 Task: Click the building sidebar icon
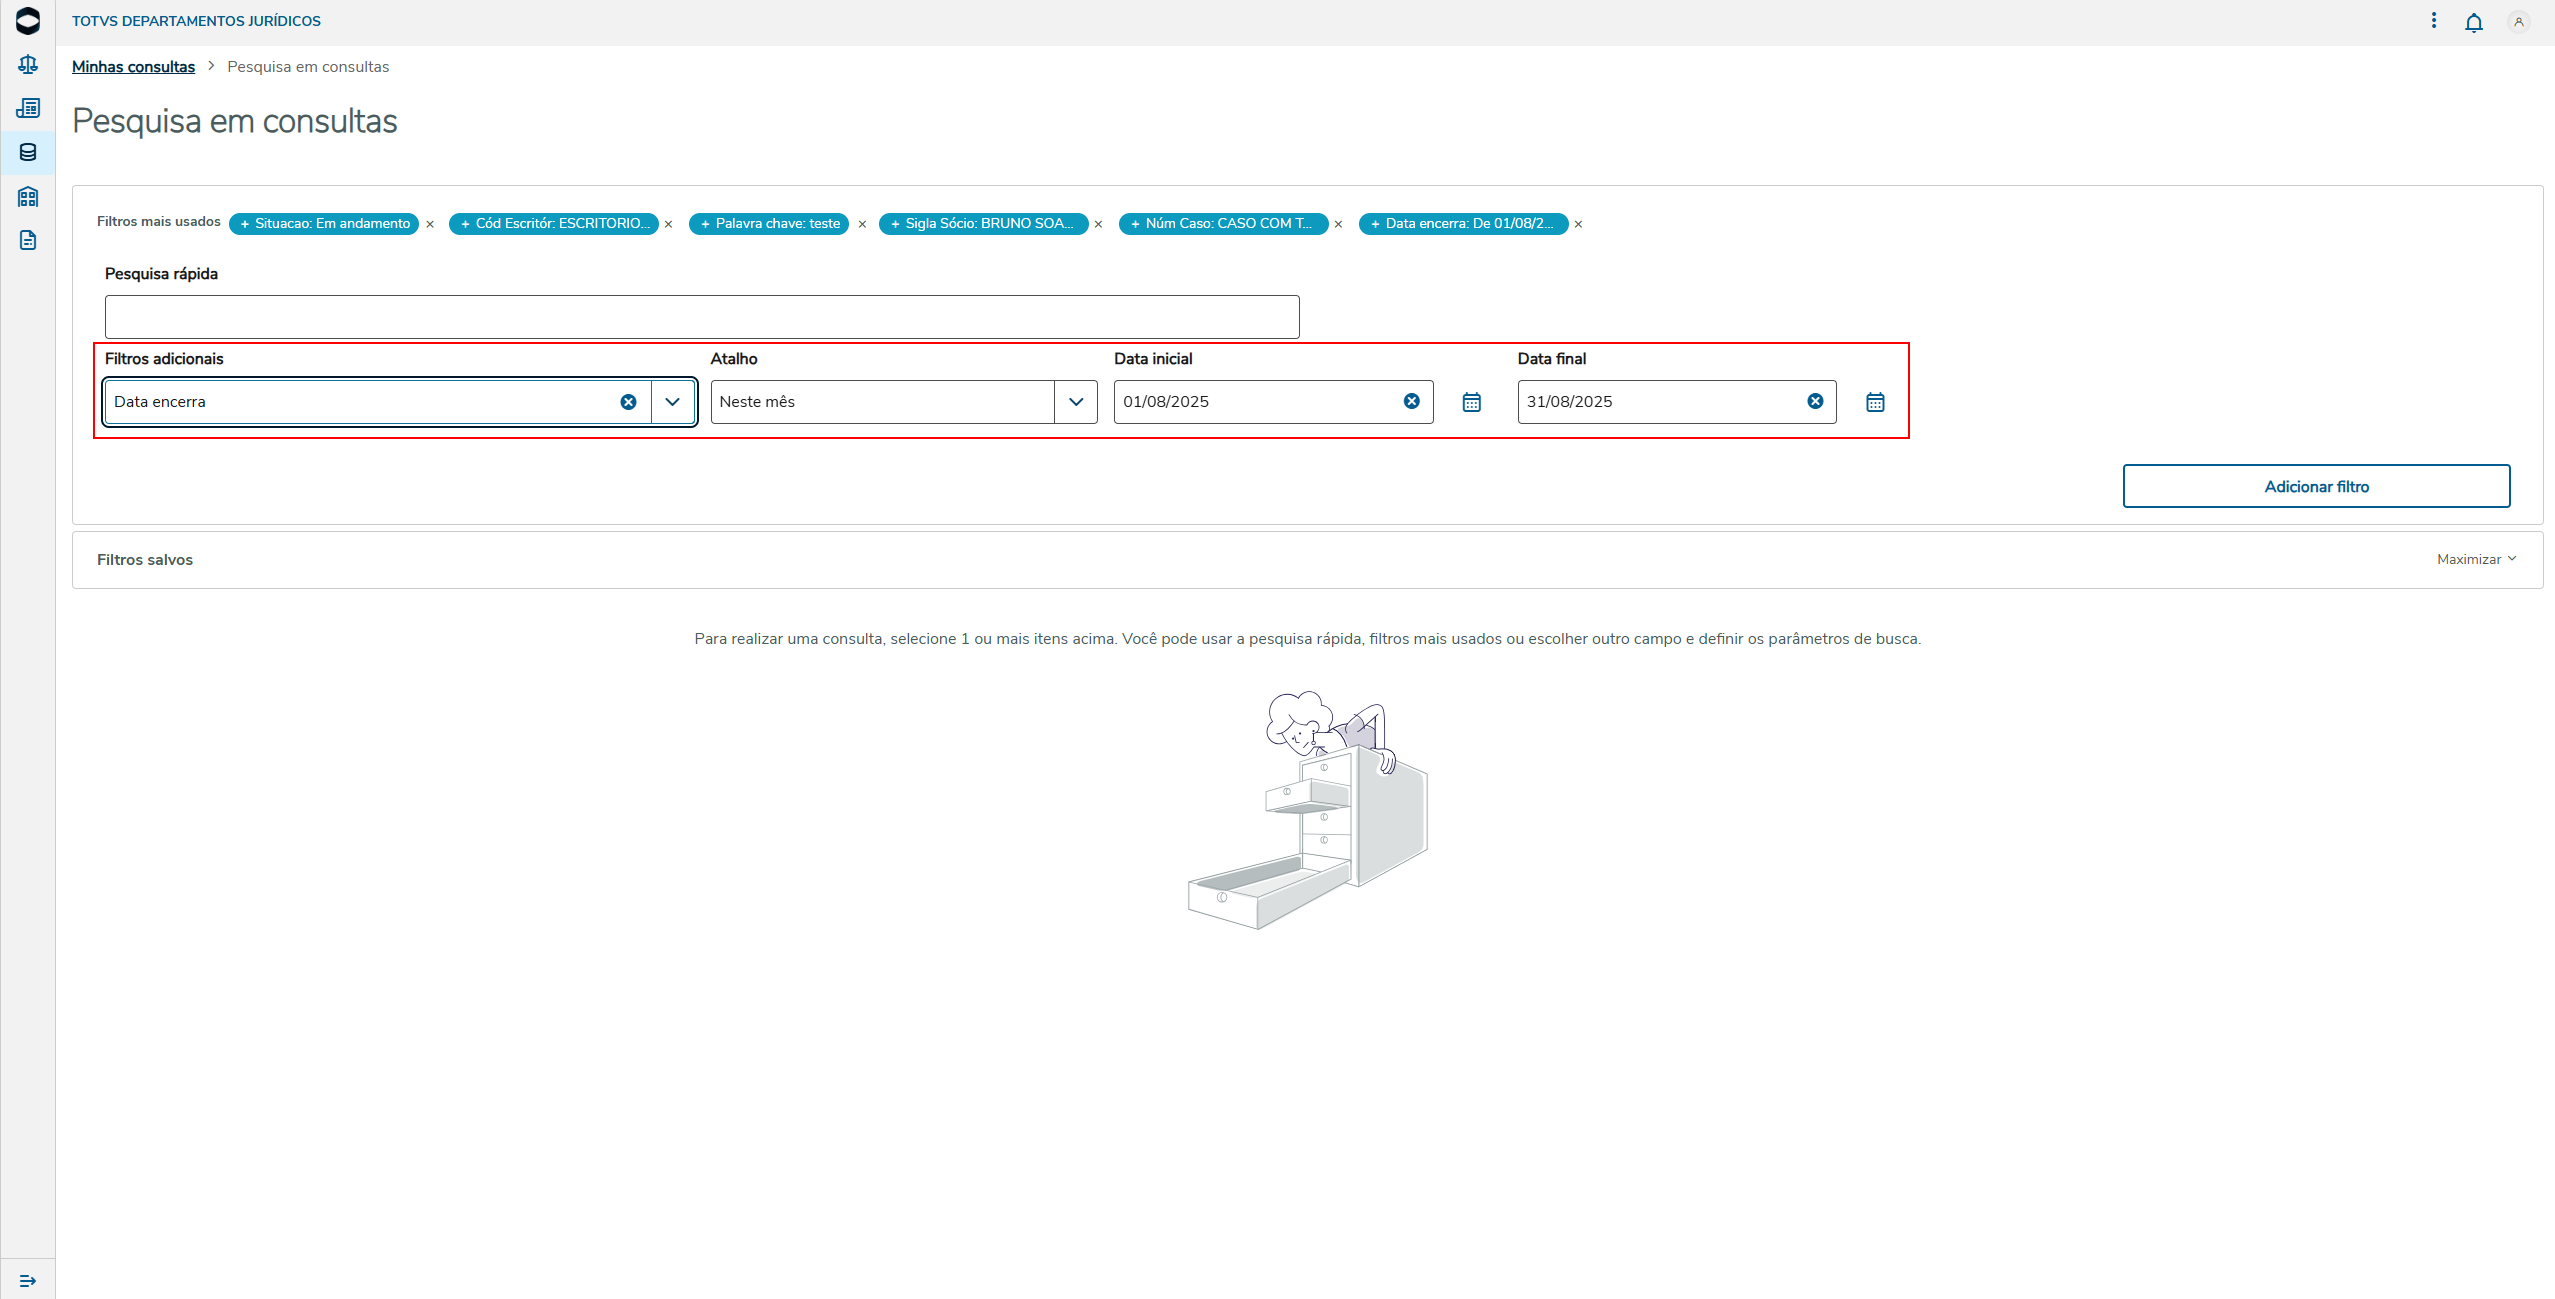(x=28, y=196)
